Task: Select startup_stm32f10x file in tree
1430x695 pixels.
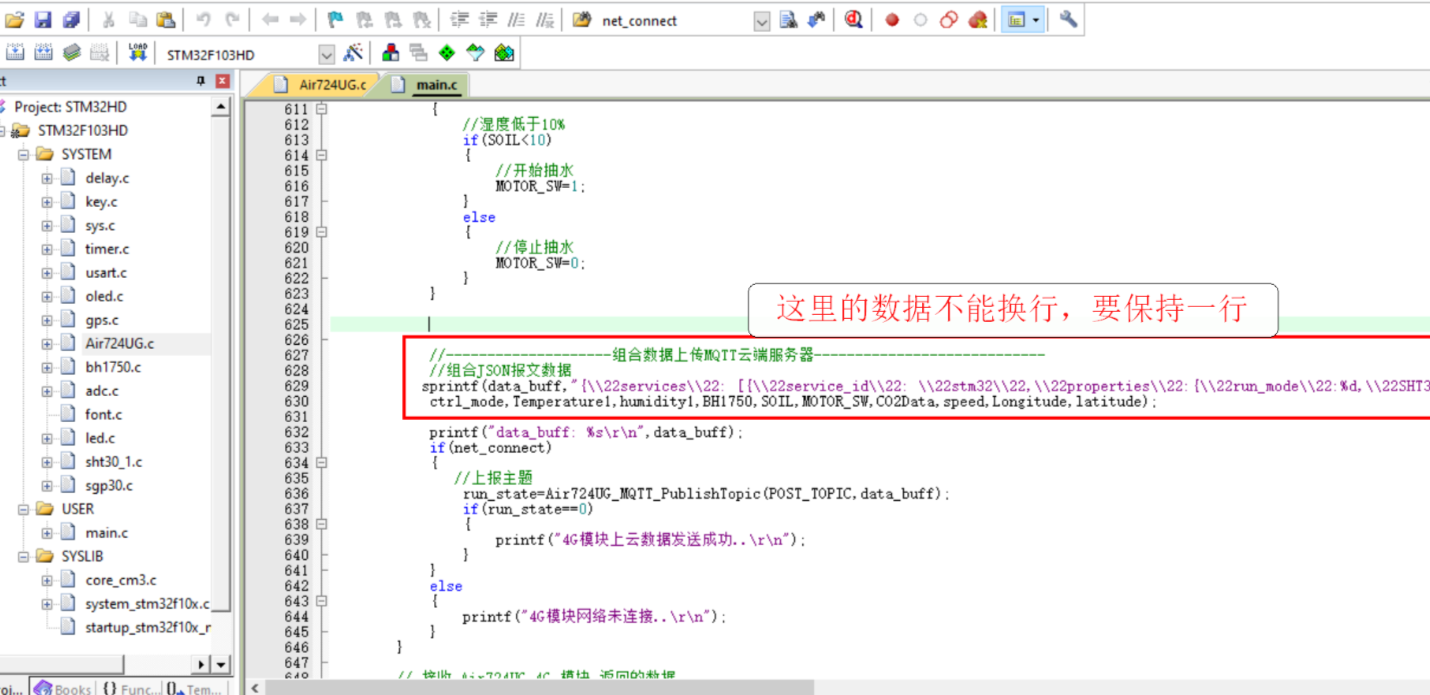Action: click(148, 627)
